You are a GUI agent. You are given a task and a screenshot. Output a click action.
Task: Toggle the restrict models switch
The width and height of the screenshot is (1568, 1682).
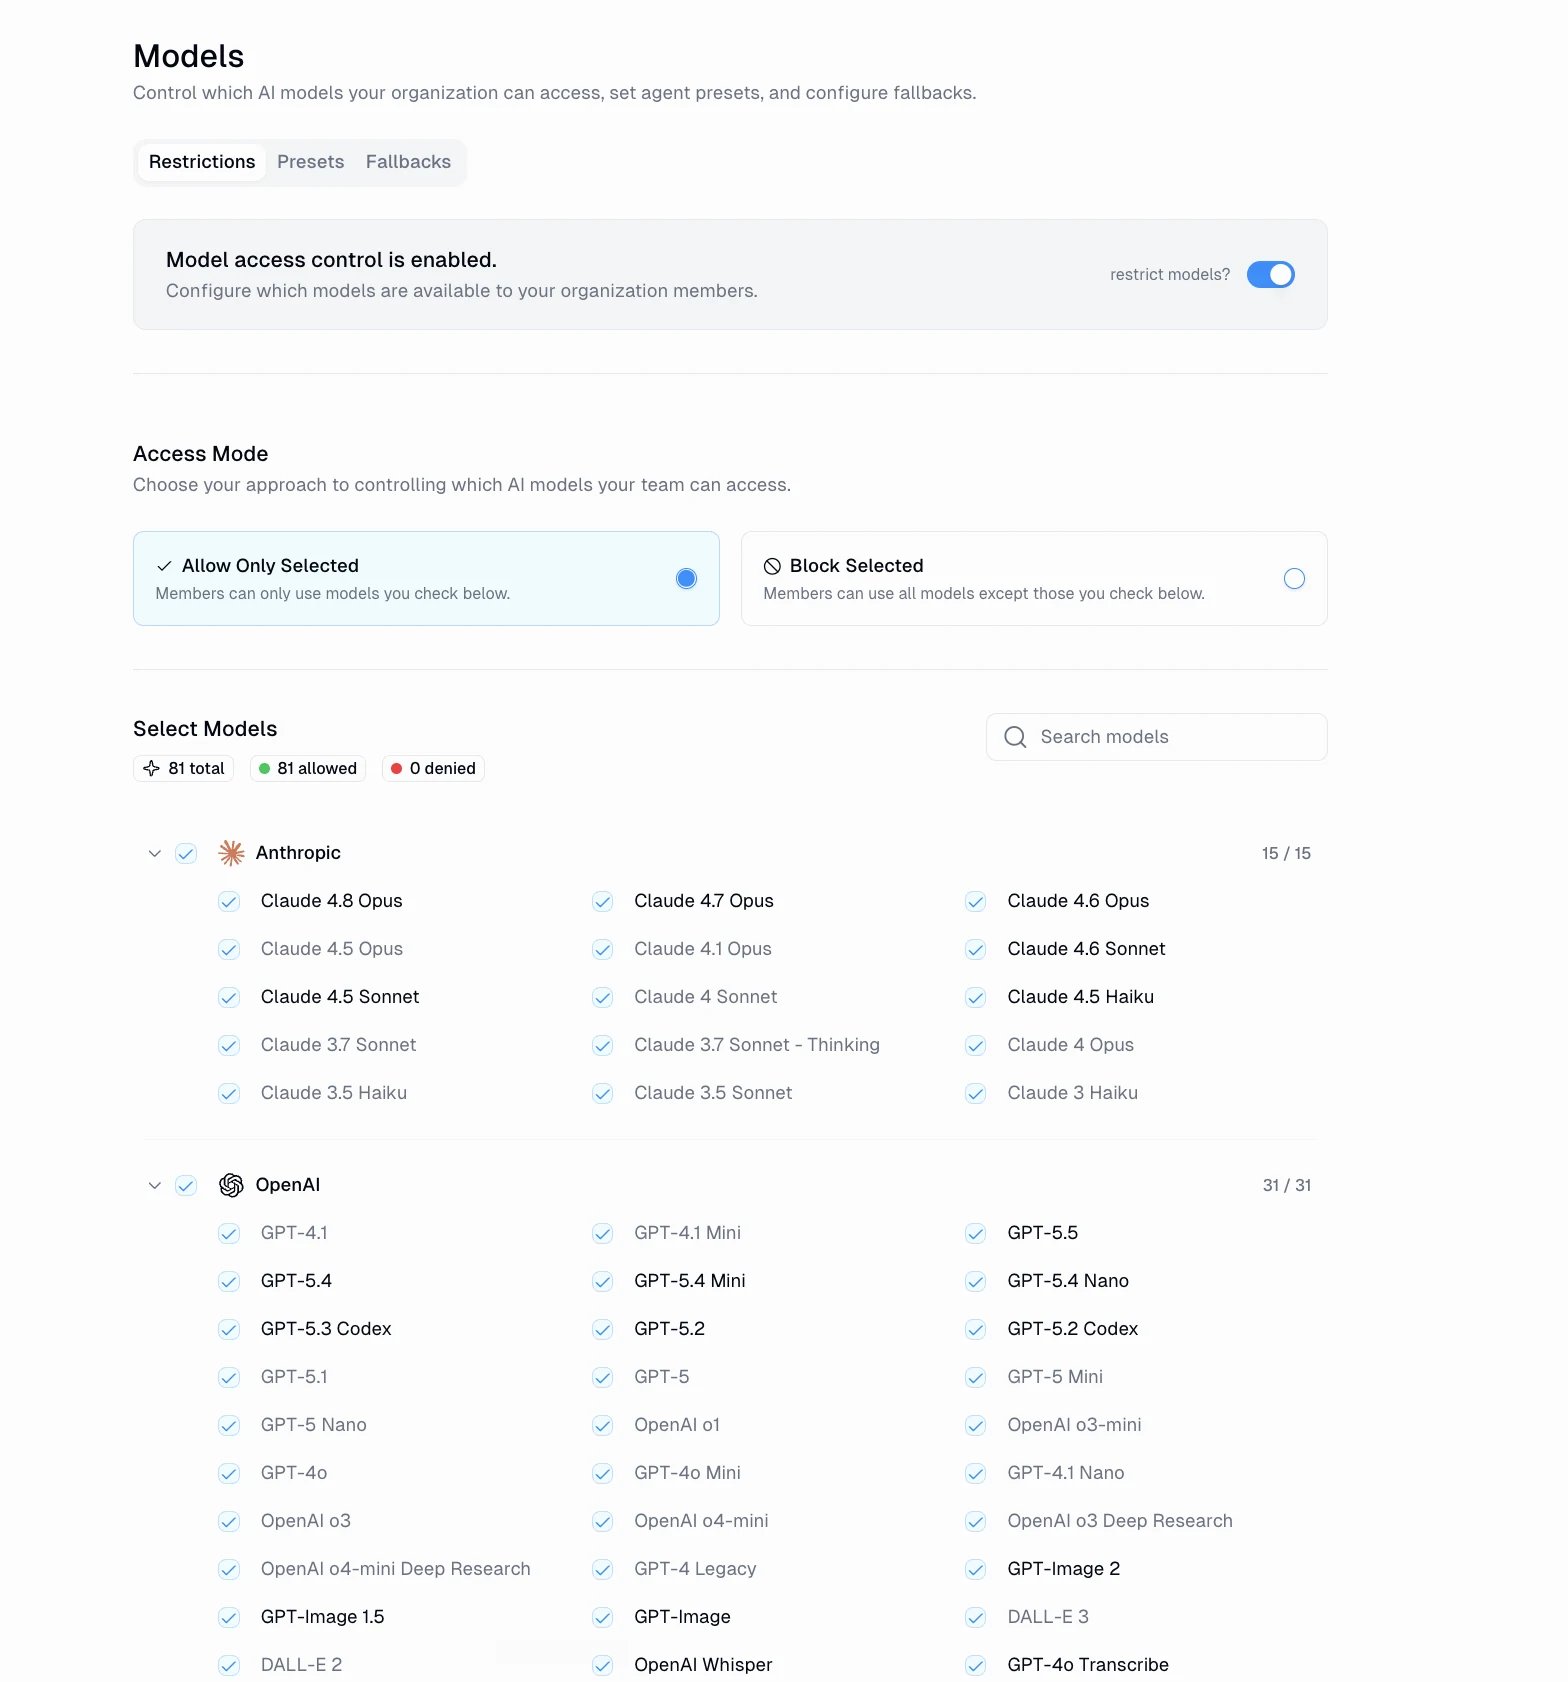1270,274
